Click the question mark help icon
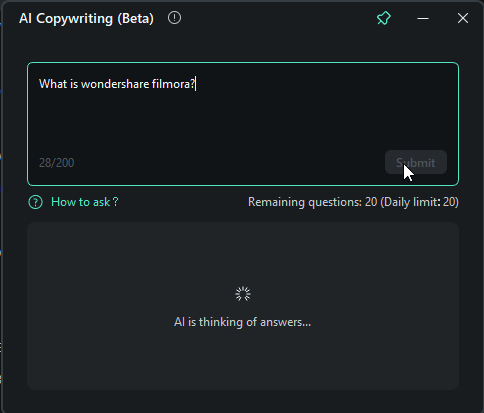Screen dimensions: 484x413 pyautogui.click(x=35, y=202)
